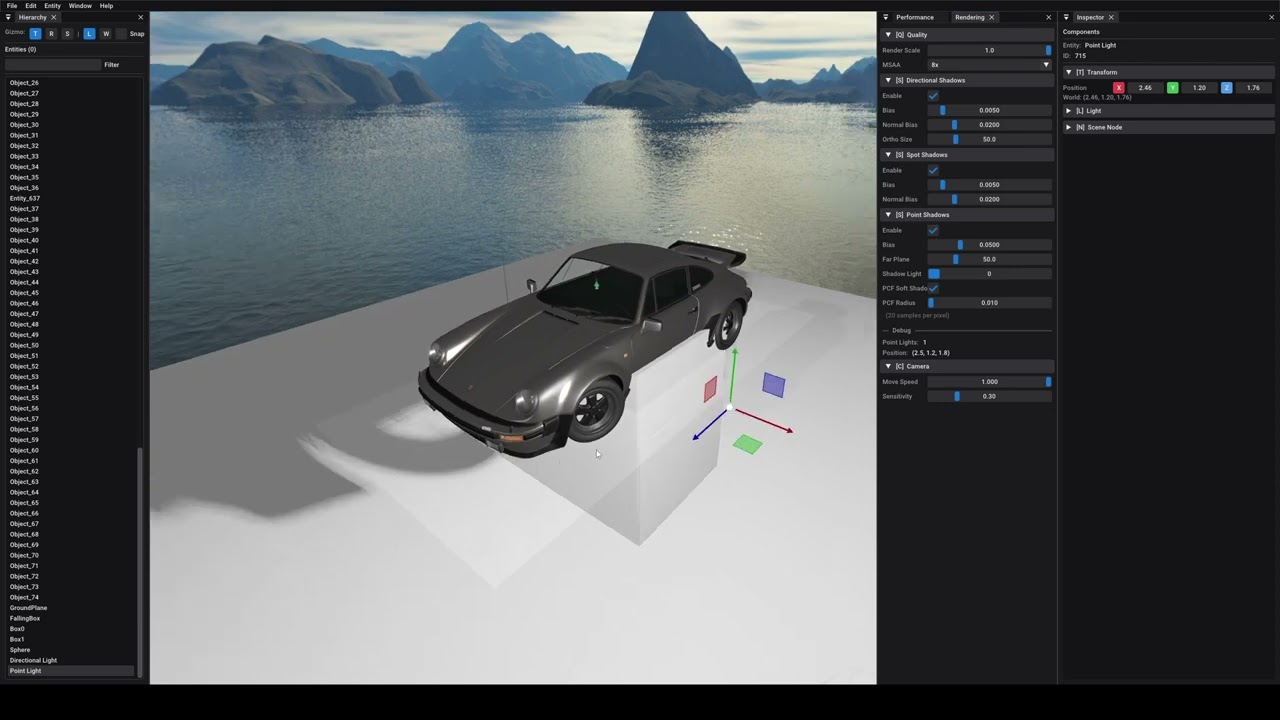The height and width of the screenshot is (720, 1280).
Task: Click the green light marker above the car
Action: pos(596,285)
